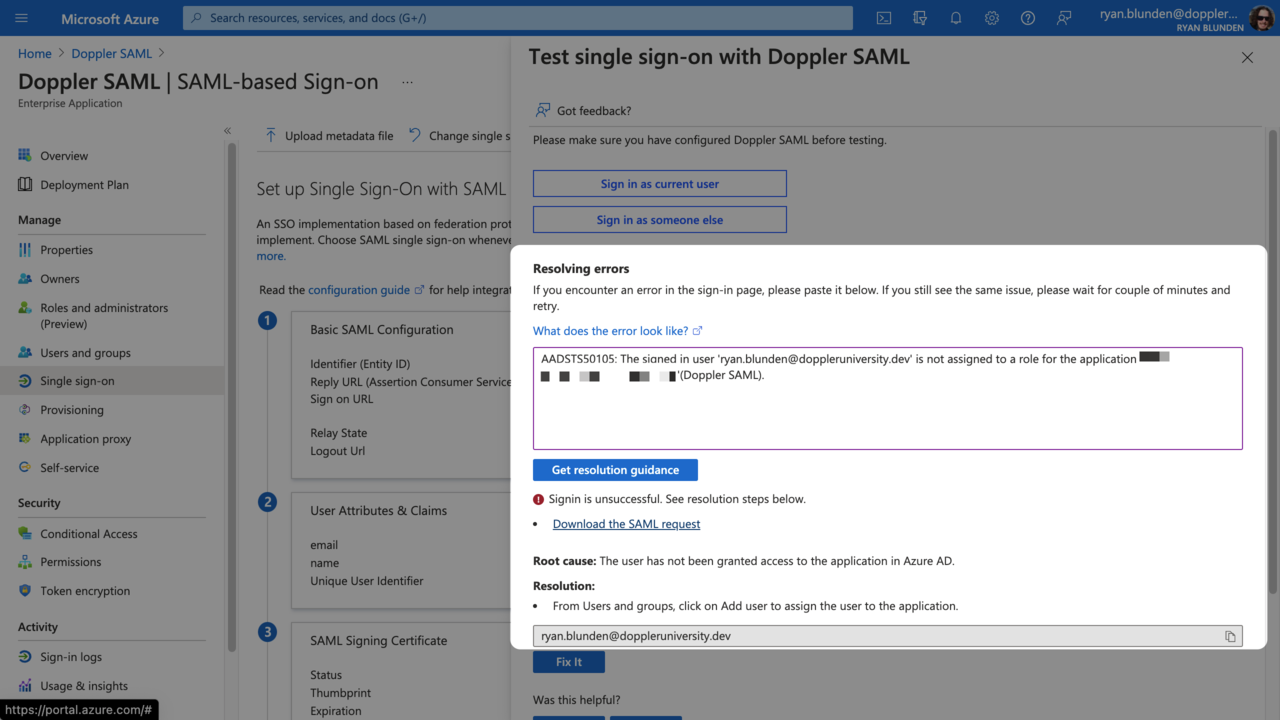Go to Home breadcrumb
This screenshot has height=720, width=1280.
click(x=35, y=54)
